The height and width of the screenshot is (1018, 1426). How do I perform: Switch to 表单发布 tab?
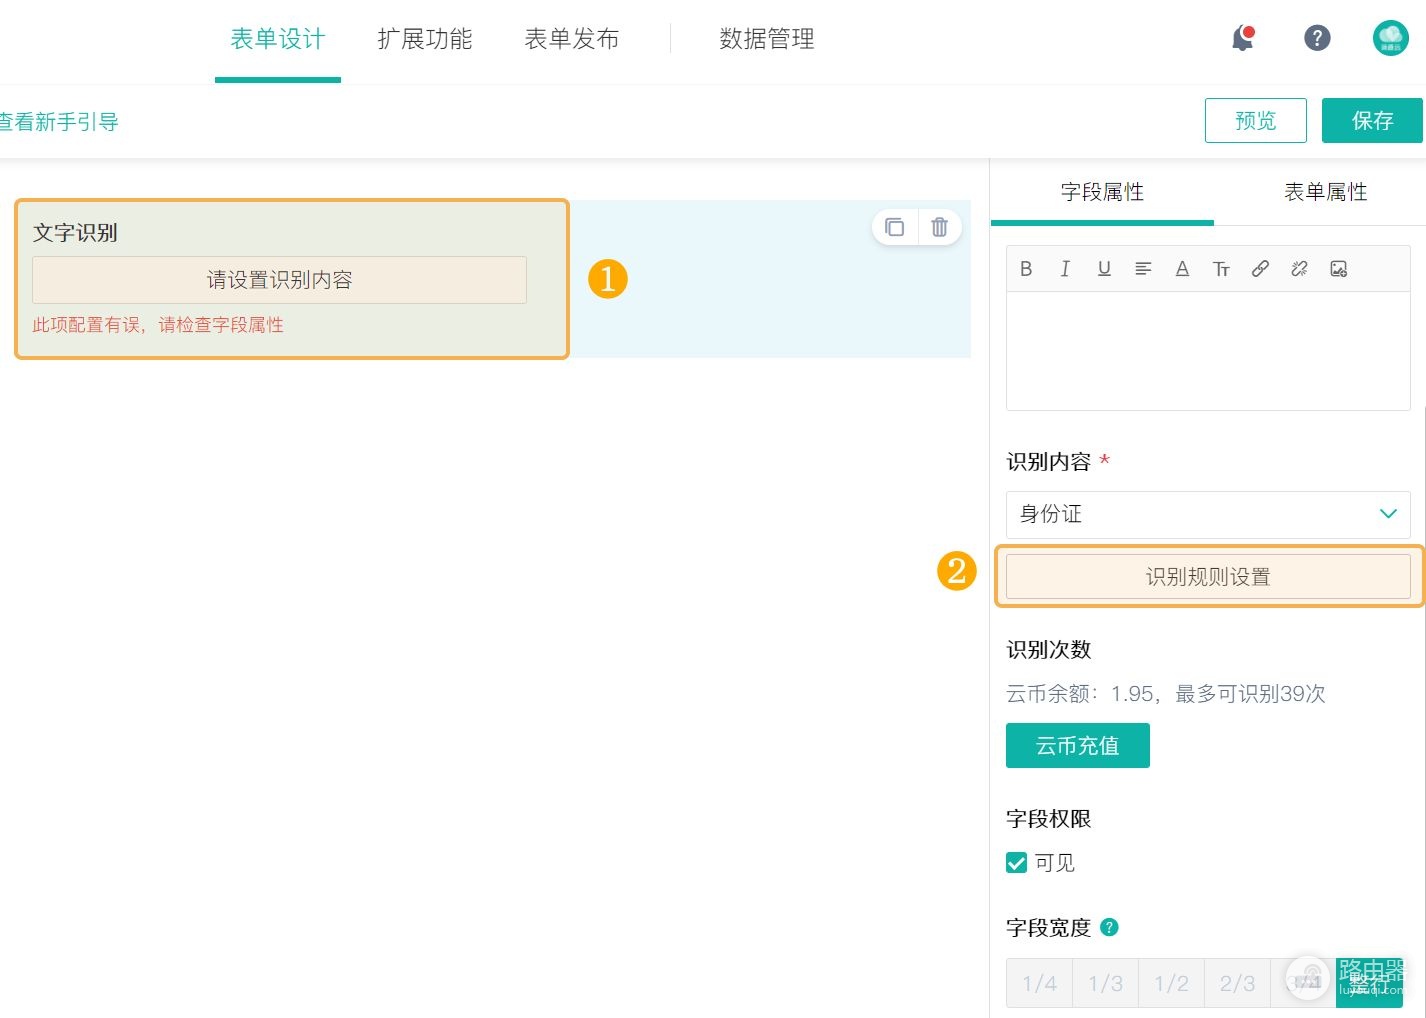(x=572, y=39)
